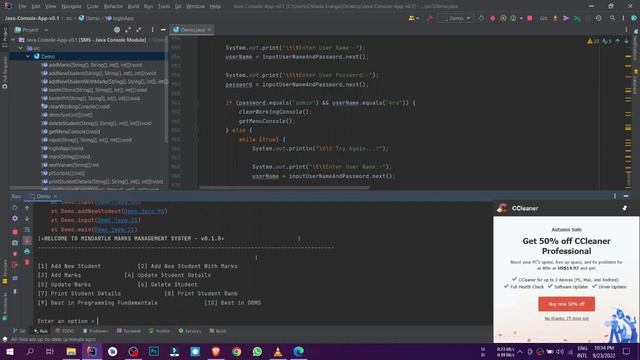Click the camera thread dump icon

(15, 242)
